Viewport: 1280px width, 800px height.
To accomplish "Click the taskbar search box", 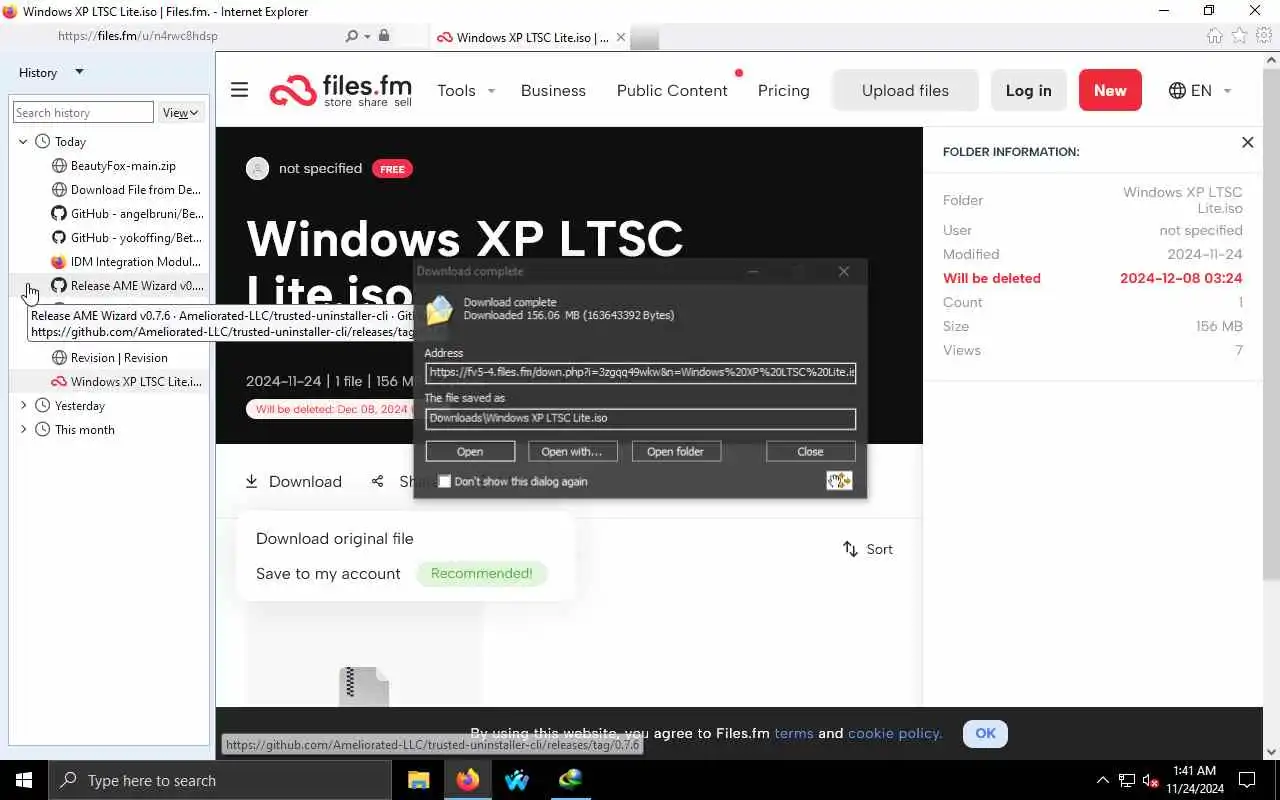I will click(x=220, y=780).
